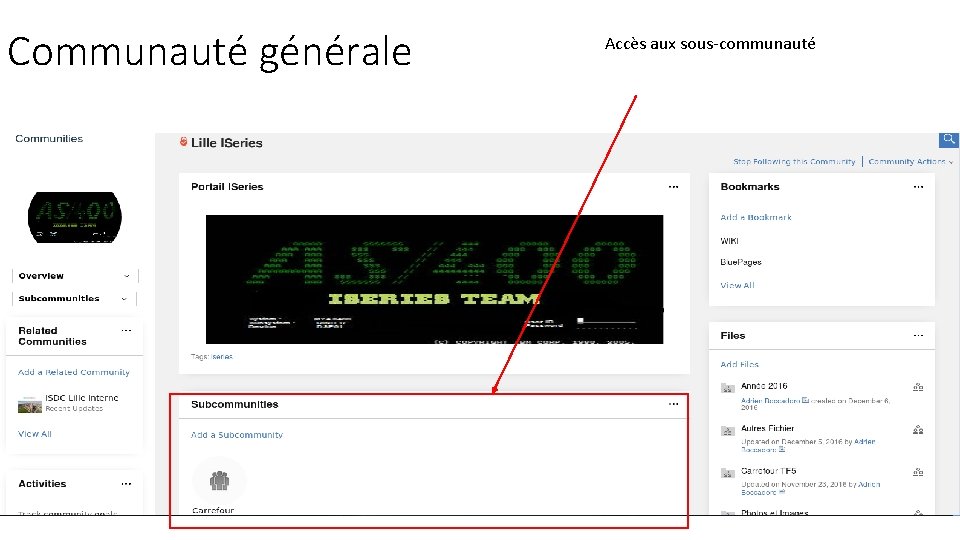
Task: Click Add Files link
Action: click(740, 364)
